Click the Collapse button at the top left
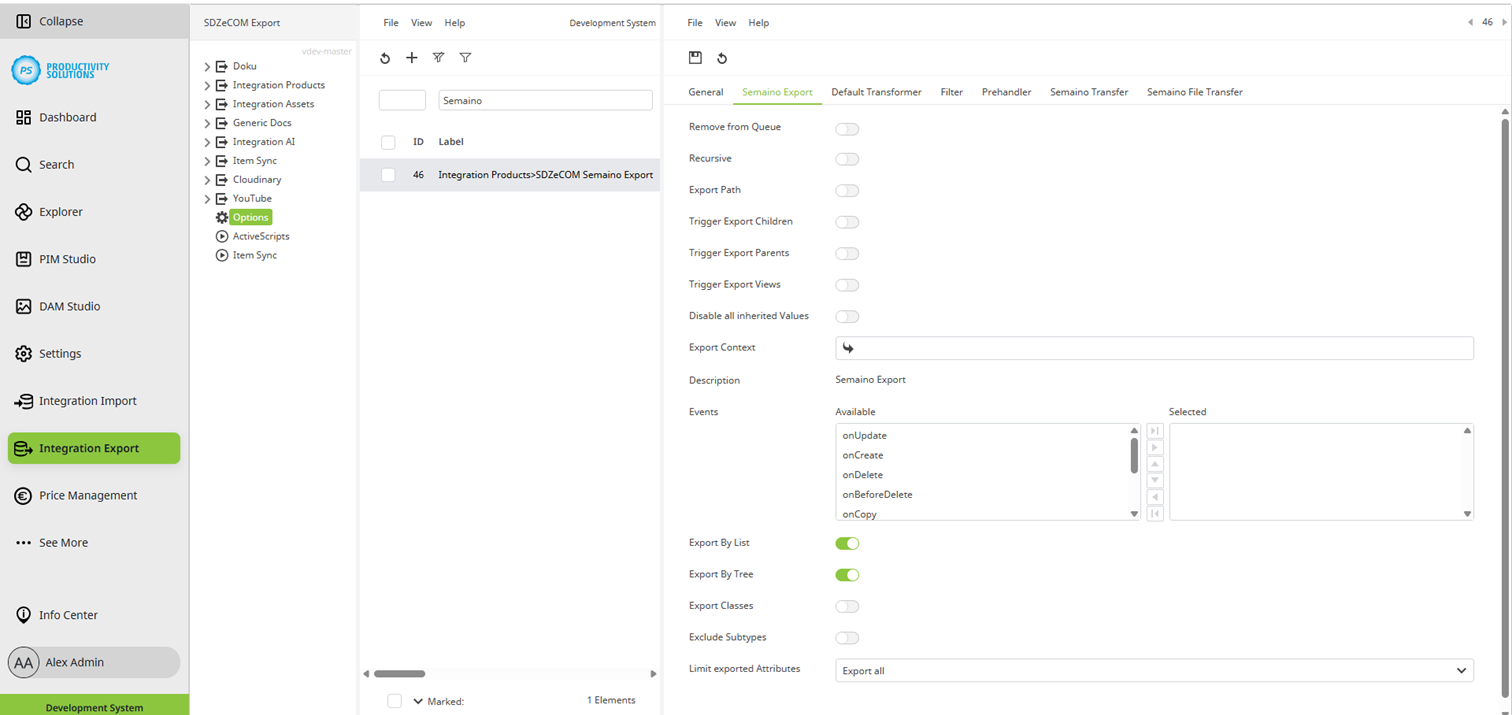The height and width of the screenshot is (715, 1512). click(45, 20)
